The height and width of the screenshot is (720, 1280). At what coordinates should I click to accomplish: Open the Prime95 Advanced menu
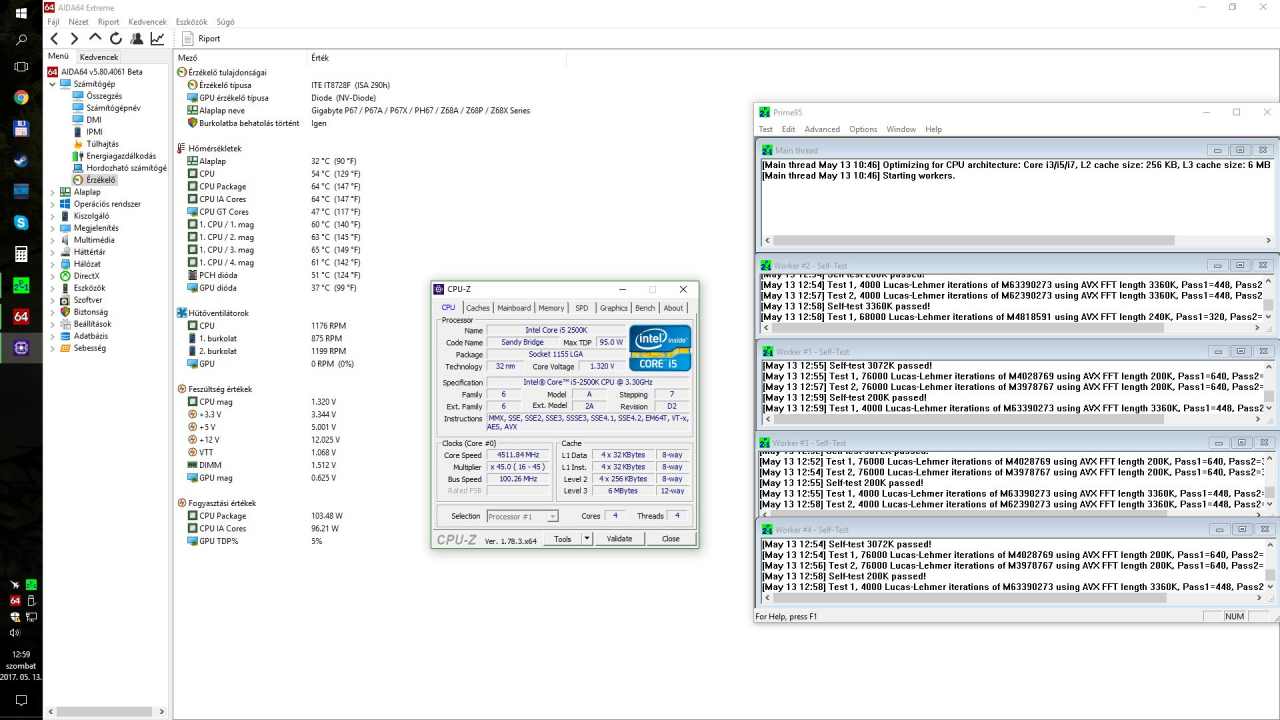822,129
